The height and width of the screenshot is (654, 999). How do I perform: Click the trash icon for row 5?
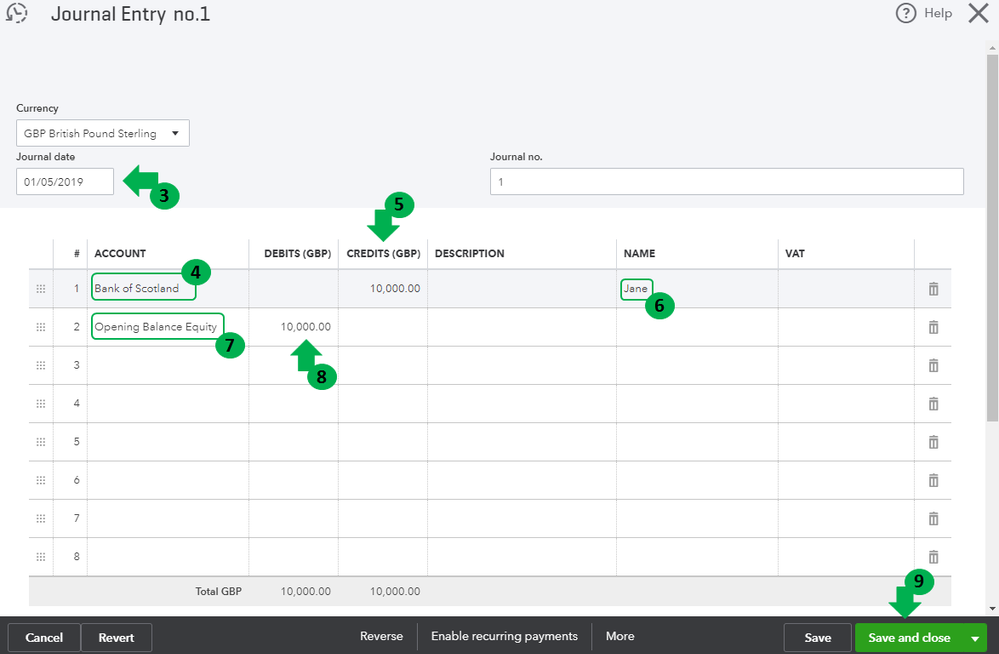[x=933, y=442]
